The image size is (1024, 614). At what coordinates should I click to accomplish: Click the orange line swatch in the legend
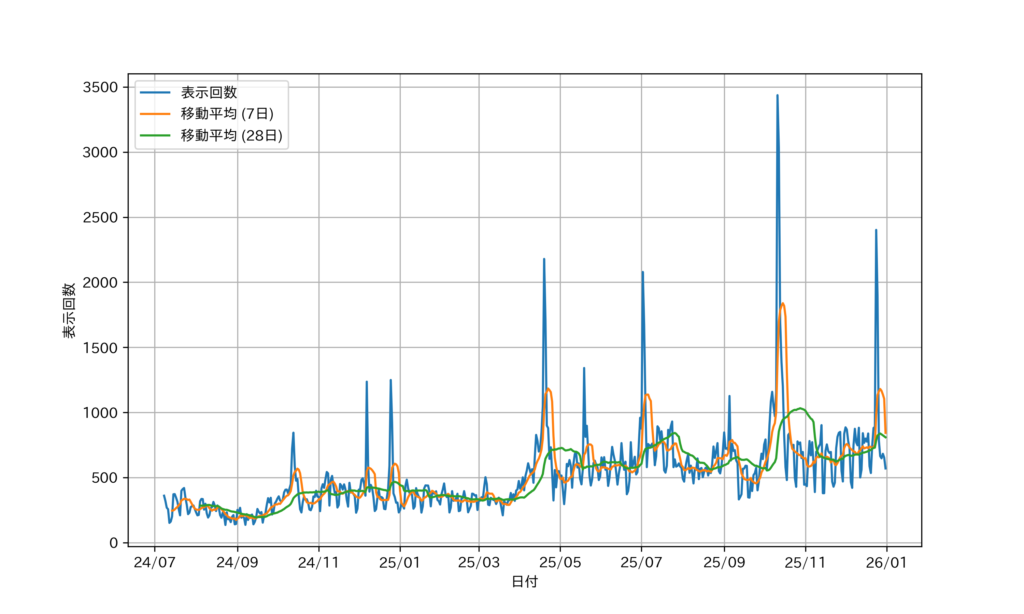(155, 114)
